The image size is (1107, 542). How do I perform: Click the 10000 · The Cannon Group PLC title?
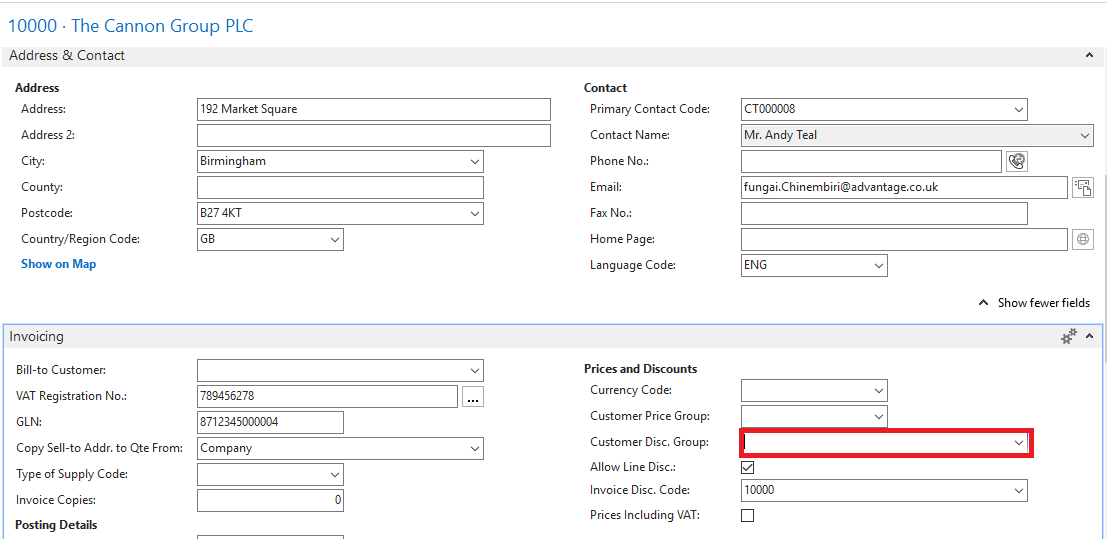pos(131,27)
